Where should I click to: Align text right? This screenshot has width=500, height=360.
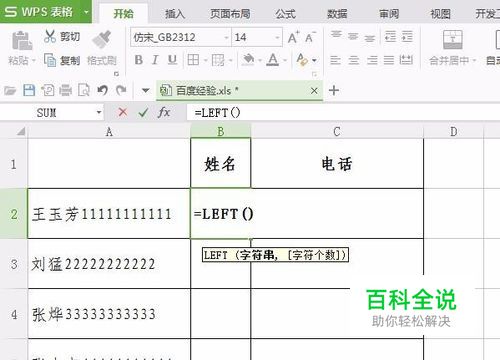point(372,60)
